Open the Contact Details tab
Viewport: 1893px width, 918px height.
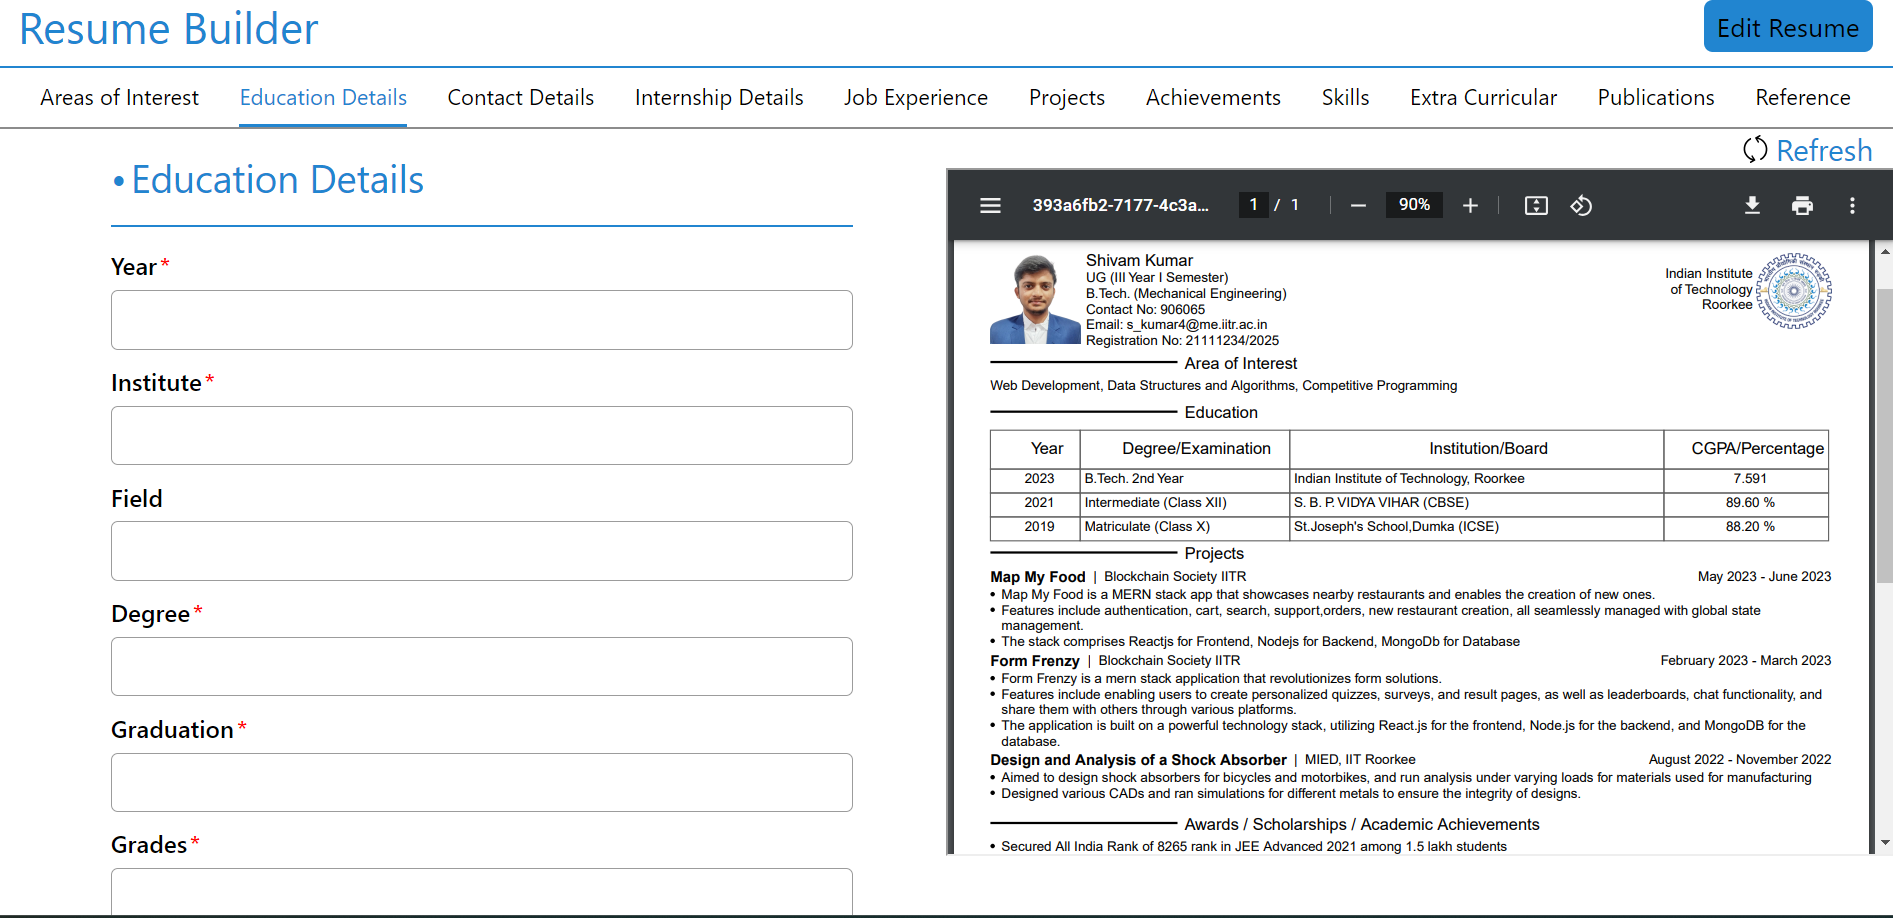(x=520, y=97)
